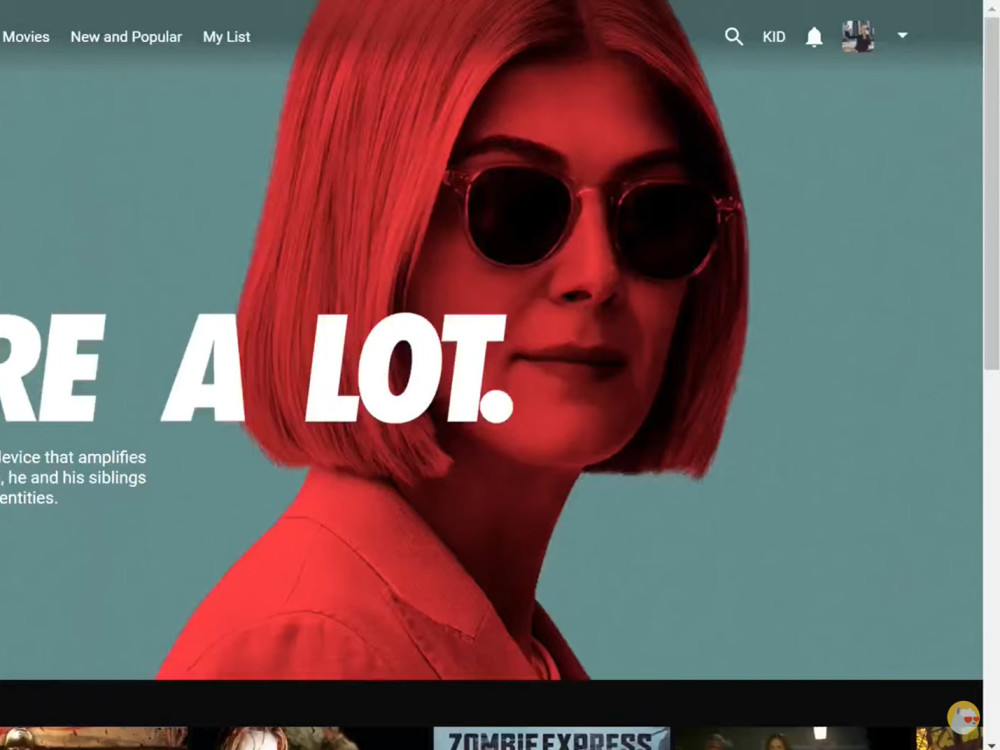Switch to KID profile link

coord(774,37)
